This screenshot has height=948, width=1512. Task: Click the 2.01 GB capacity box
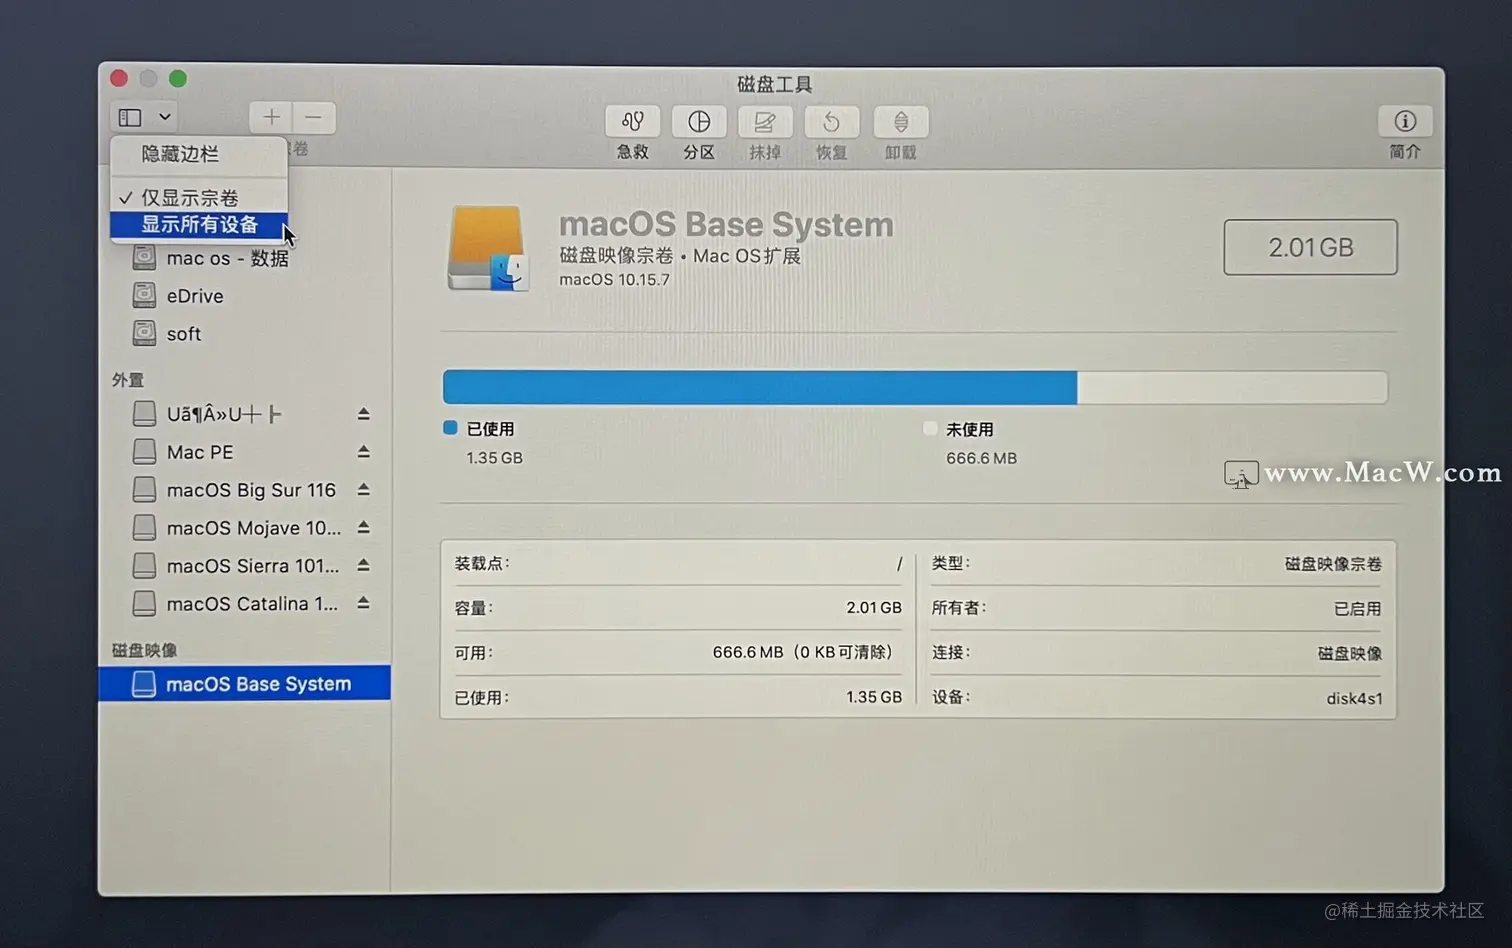coord(1310,247)
